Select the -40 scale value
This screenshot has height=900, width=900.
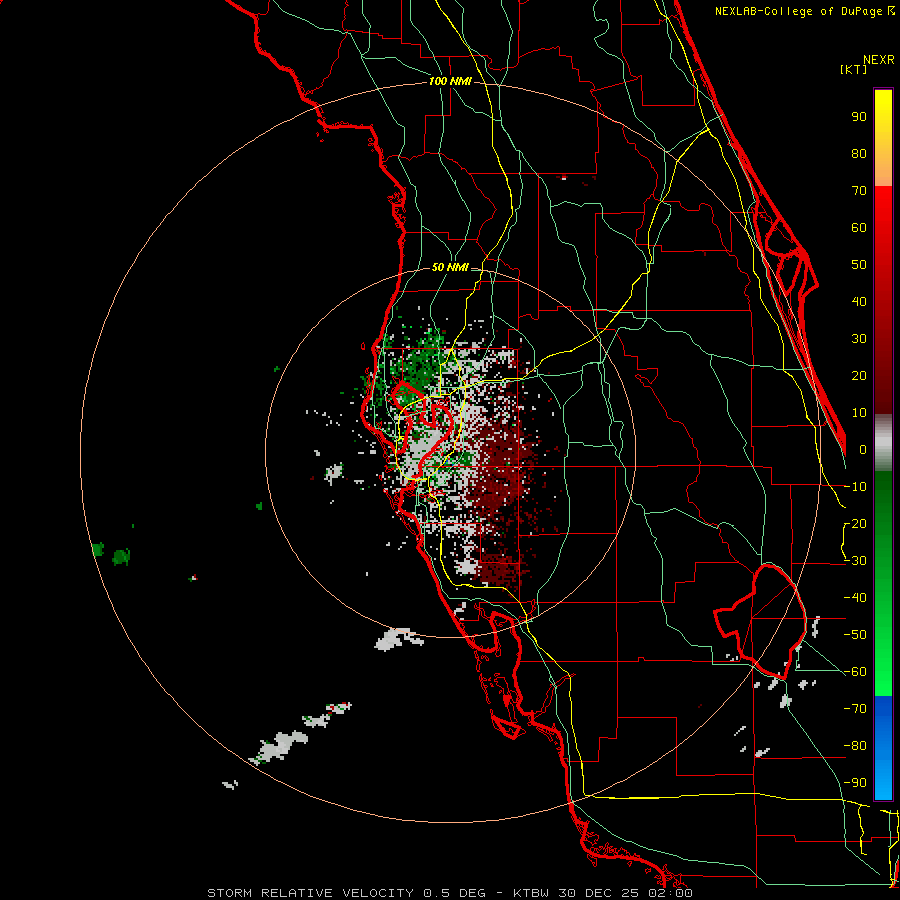click(855, 598)
